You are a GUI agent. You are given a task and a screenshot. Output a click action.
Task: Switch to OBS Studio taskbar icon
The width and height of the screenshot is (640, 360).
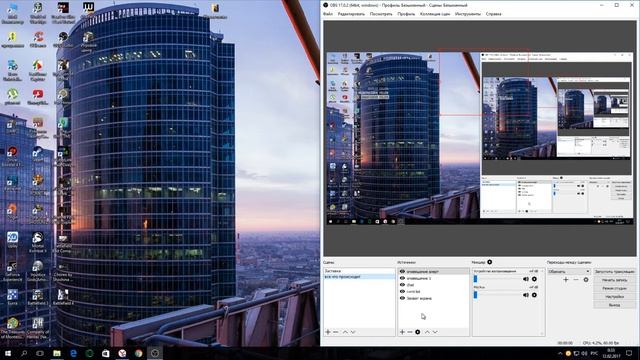point(155,353)
